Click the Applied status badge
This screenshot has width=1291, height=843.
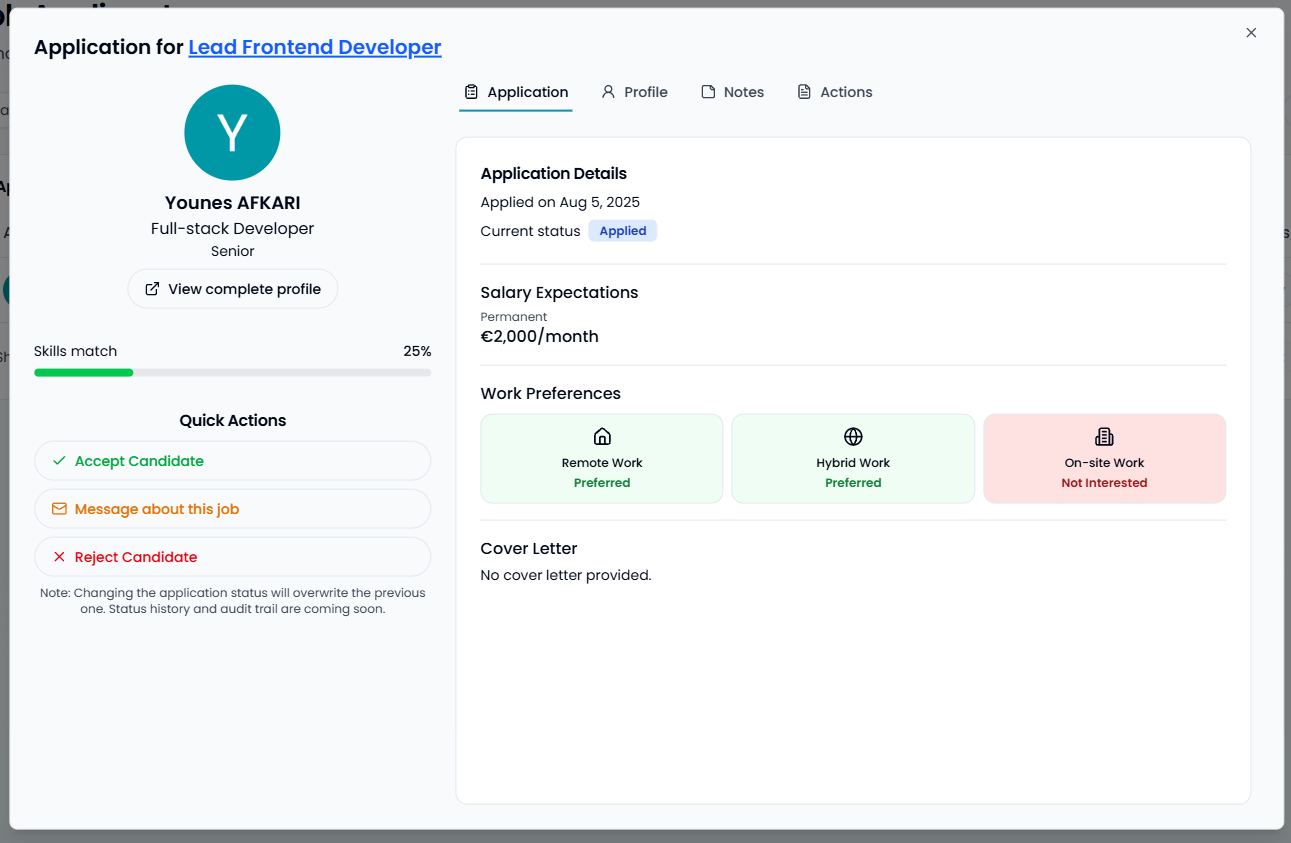pyautogui.click(x=622, y=230)
